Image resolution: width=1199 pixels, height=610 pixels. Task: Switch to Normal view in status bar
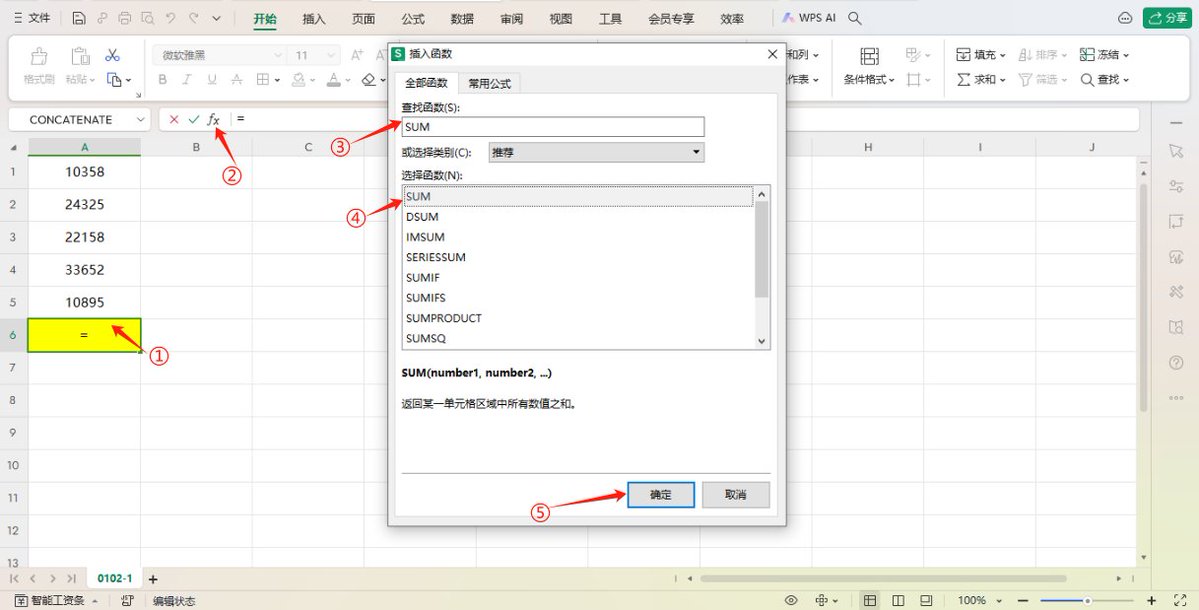(870, 601)
